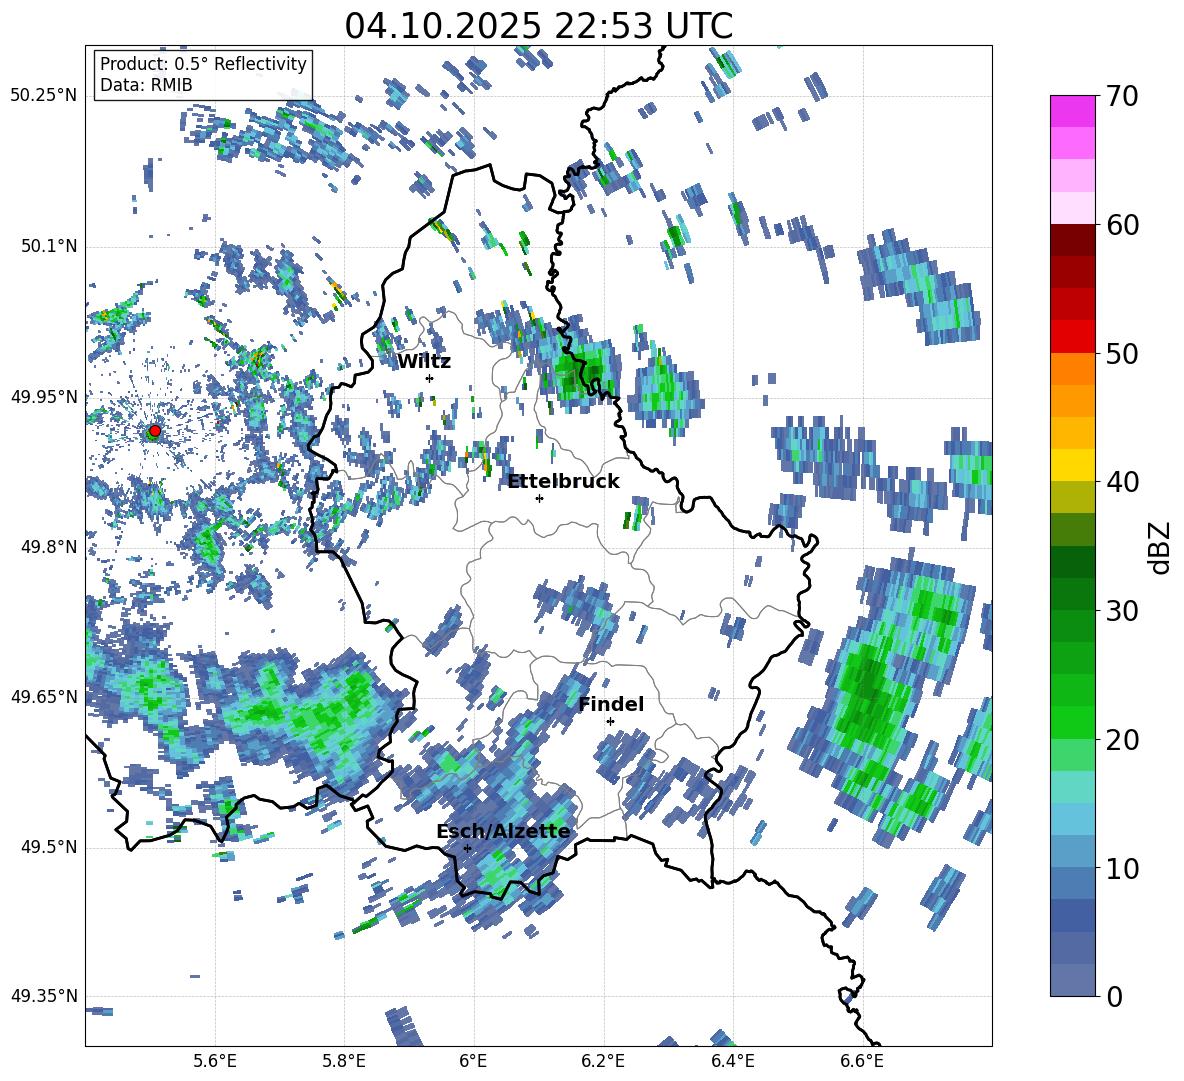Click the 5.8°E longitude label
This screenshot has width=1184, height=1081.
click(344, 1061)
